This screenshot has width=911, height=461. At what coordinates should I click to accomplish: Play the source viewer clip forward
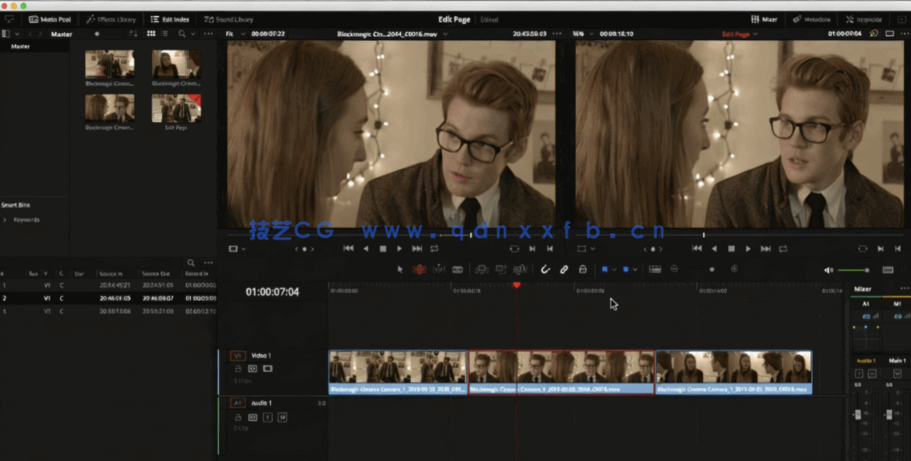point(399,249)
